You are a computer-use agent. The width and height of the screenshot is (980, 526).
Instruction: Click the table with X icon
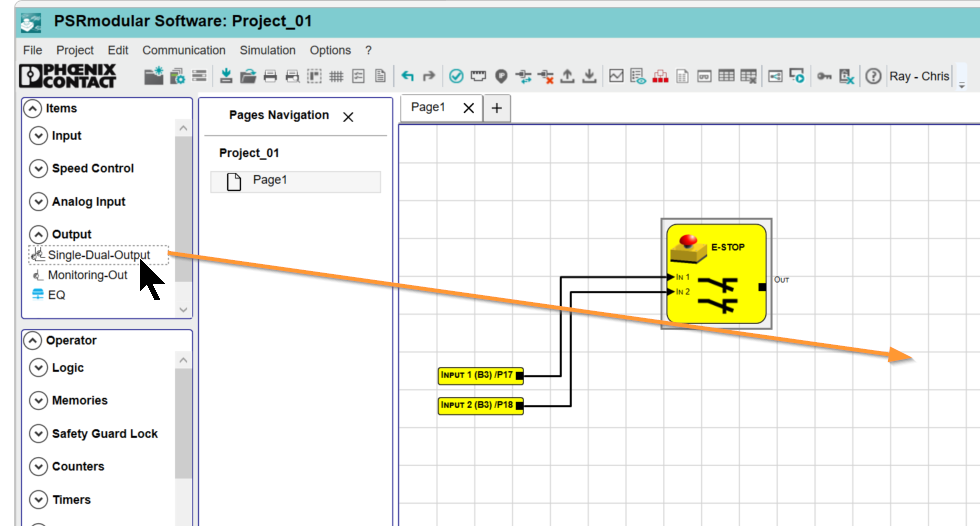[748, 76]
